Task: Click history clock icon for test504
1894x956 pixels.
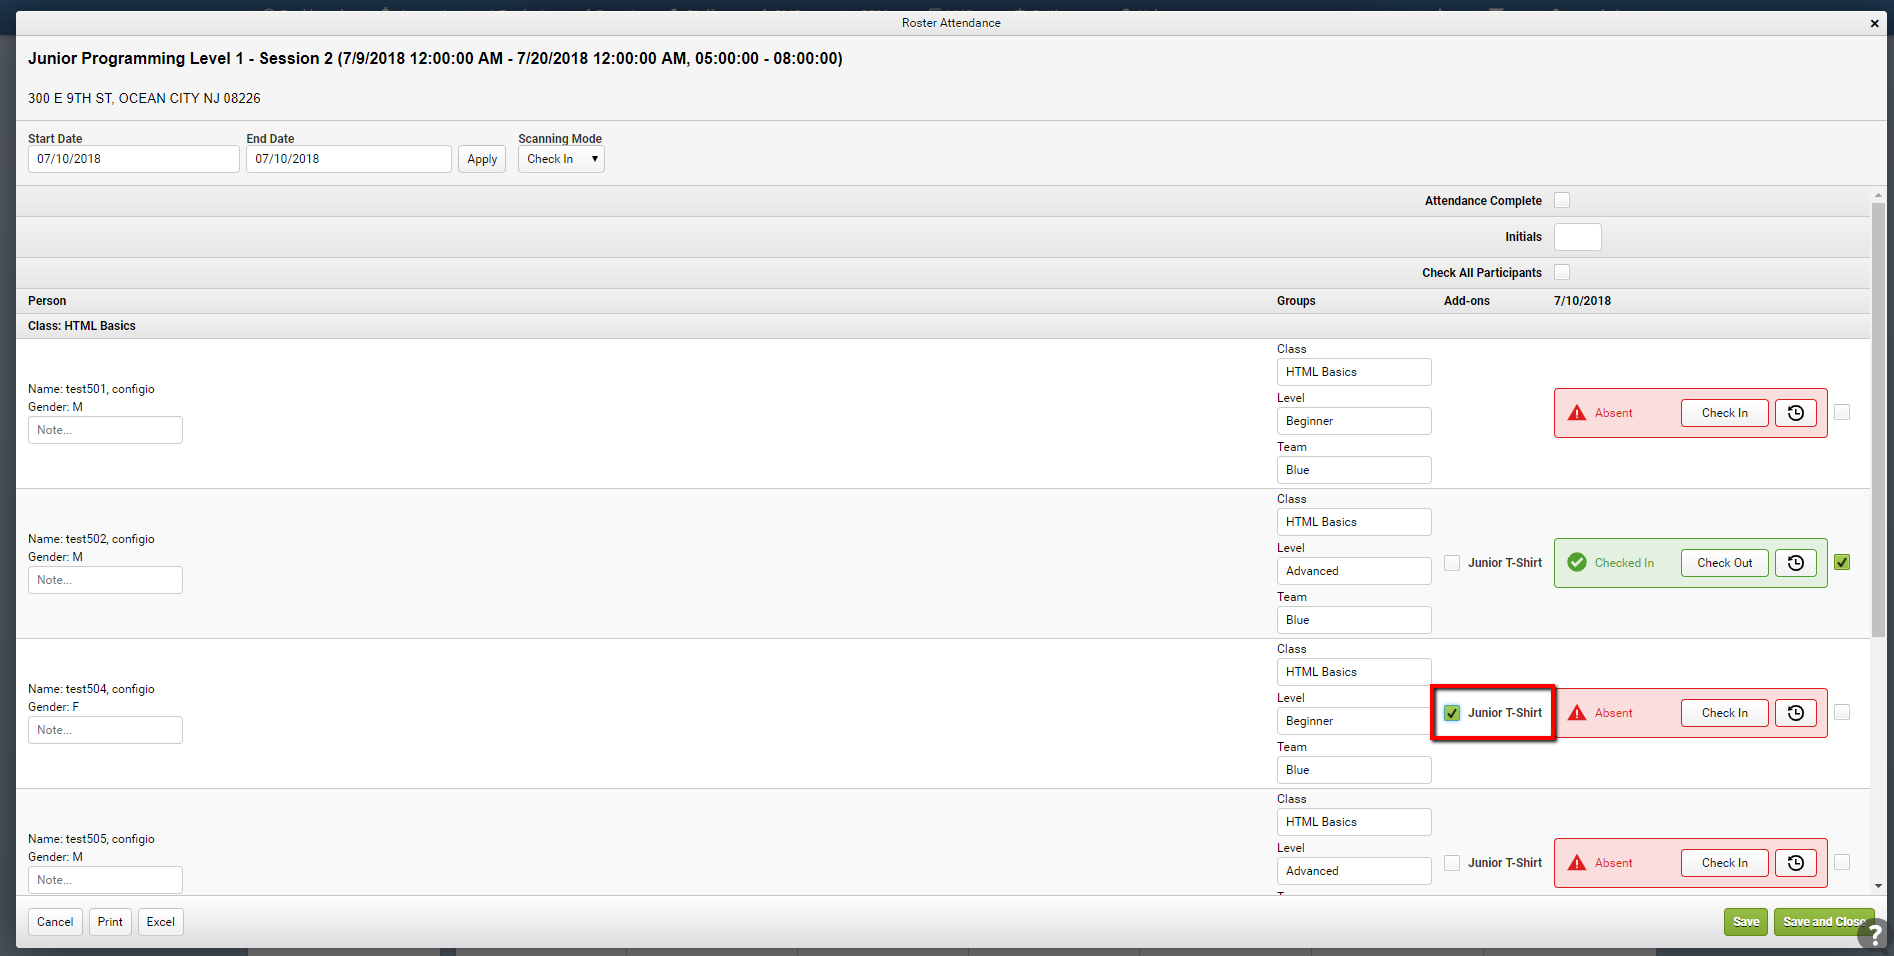Action: pyautogui.click(x=1795, y=713)
